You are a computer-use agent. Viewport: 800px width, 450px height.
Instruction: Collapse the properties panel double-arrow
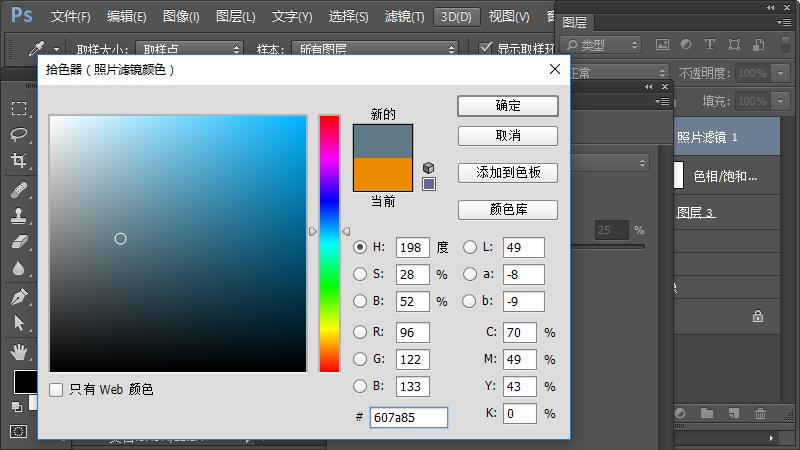tap(648, 87)
